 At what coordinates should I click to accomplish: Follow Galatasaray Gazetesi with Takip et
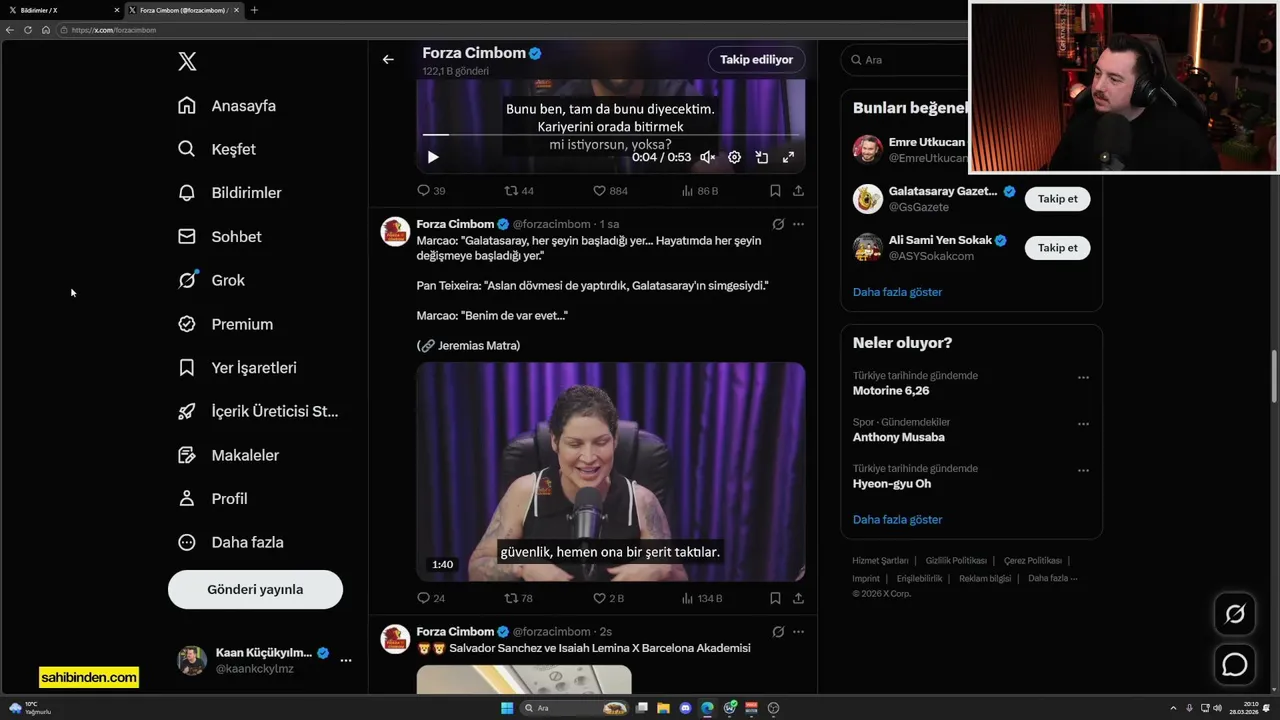(1057, 199)
